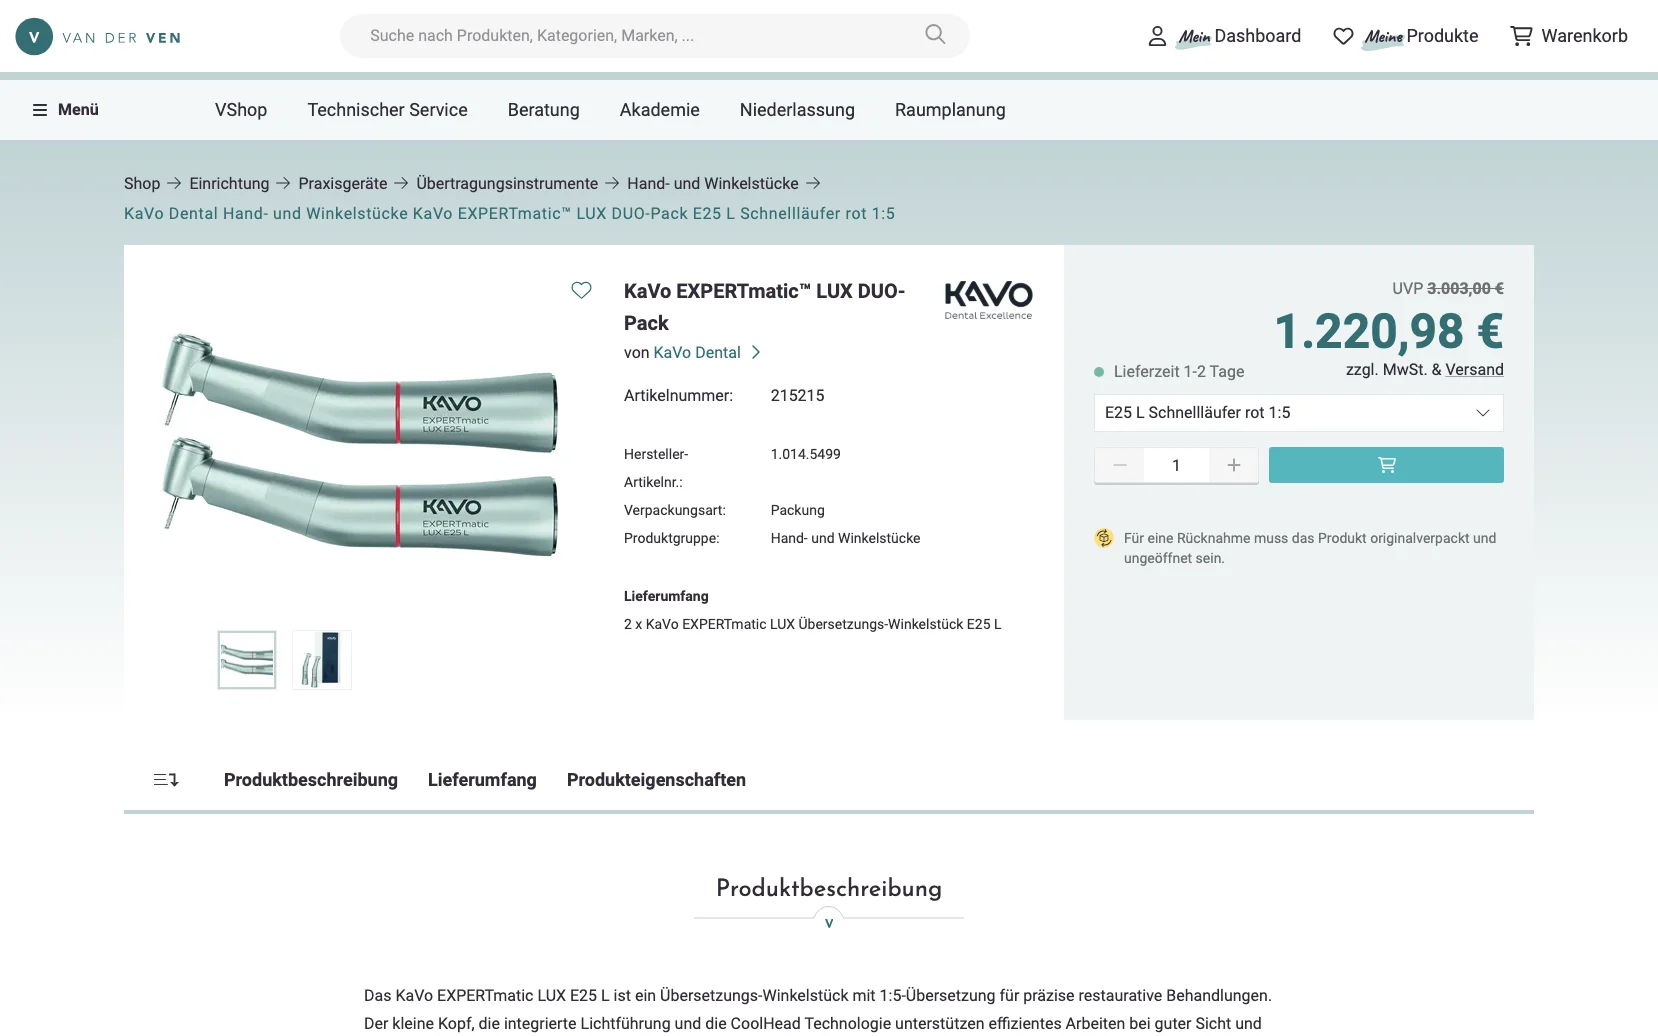Go to Einrichtung breadcrumb

229,183
